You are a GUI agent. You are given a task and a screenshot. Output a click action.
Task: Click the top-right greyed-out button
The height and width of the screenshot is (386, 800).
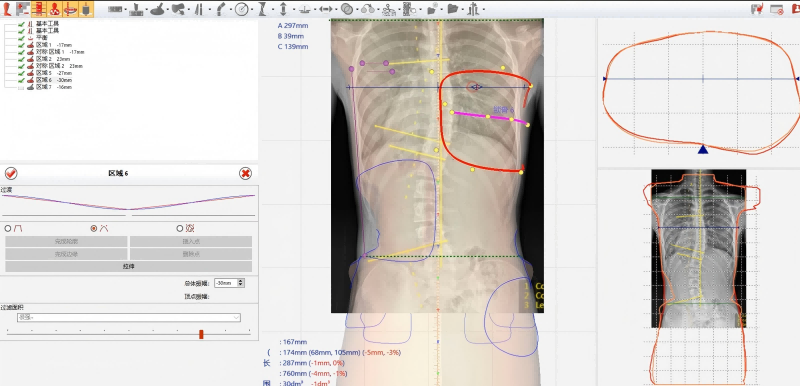[x=191, y=241]
